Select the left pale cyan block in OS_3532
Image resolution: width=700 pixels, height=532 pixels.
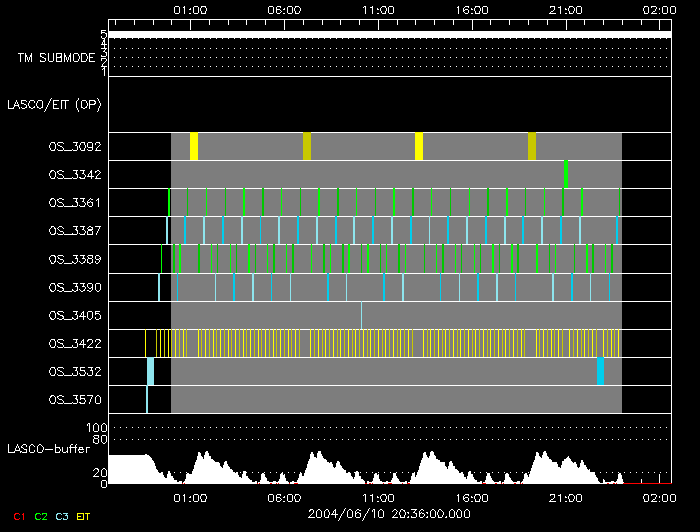coord(151,371)
